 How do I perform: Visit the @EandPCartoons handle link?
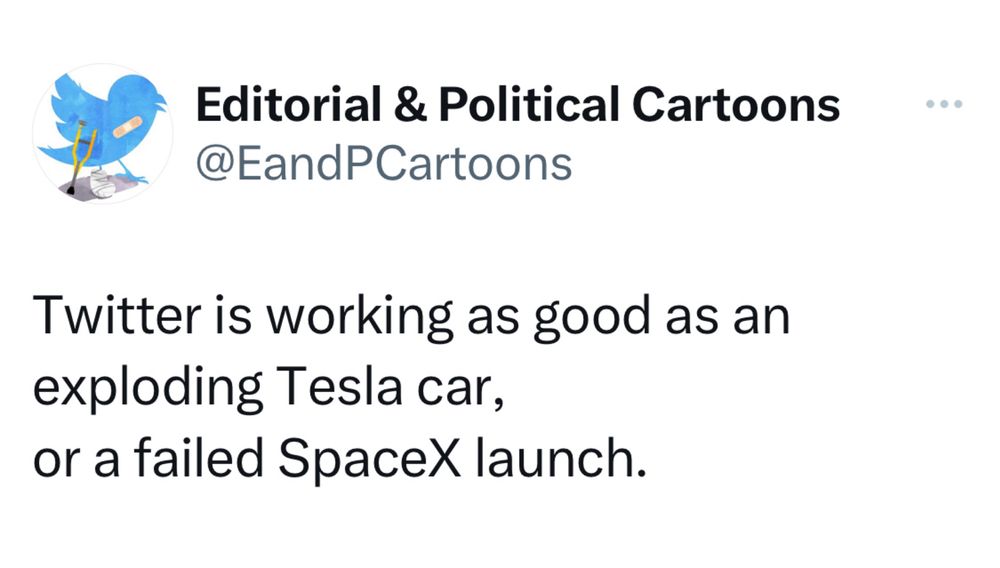point(383,162)
